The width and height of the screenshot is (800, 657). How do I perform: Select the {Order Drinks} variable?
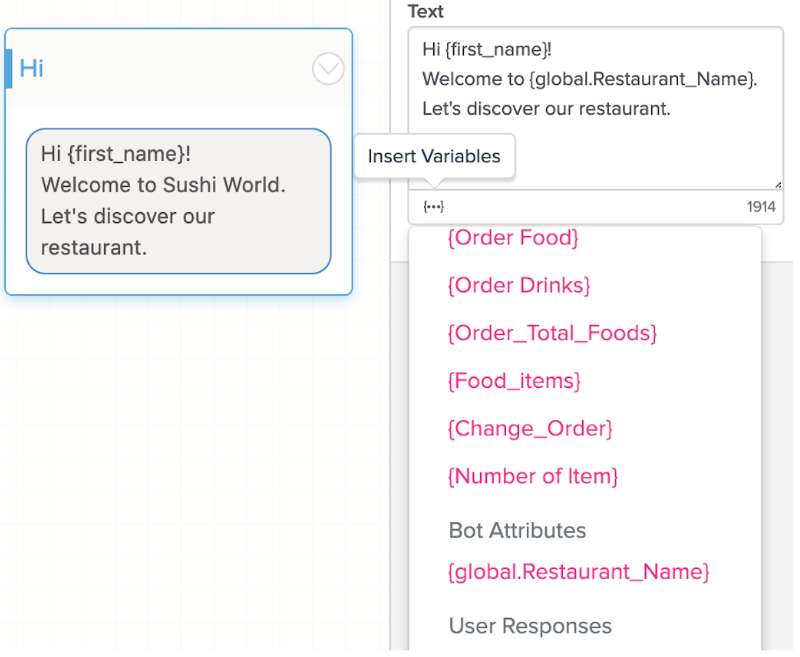519,285
